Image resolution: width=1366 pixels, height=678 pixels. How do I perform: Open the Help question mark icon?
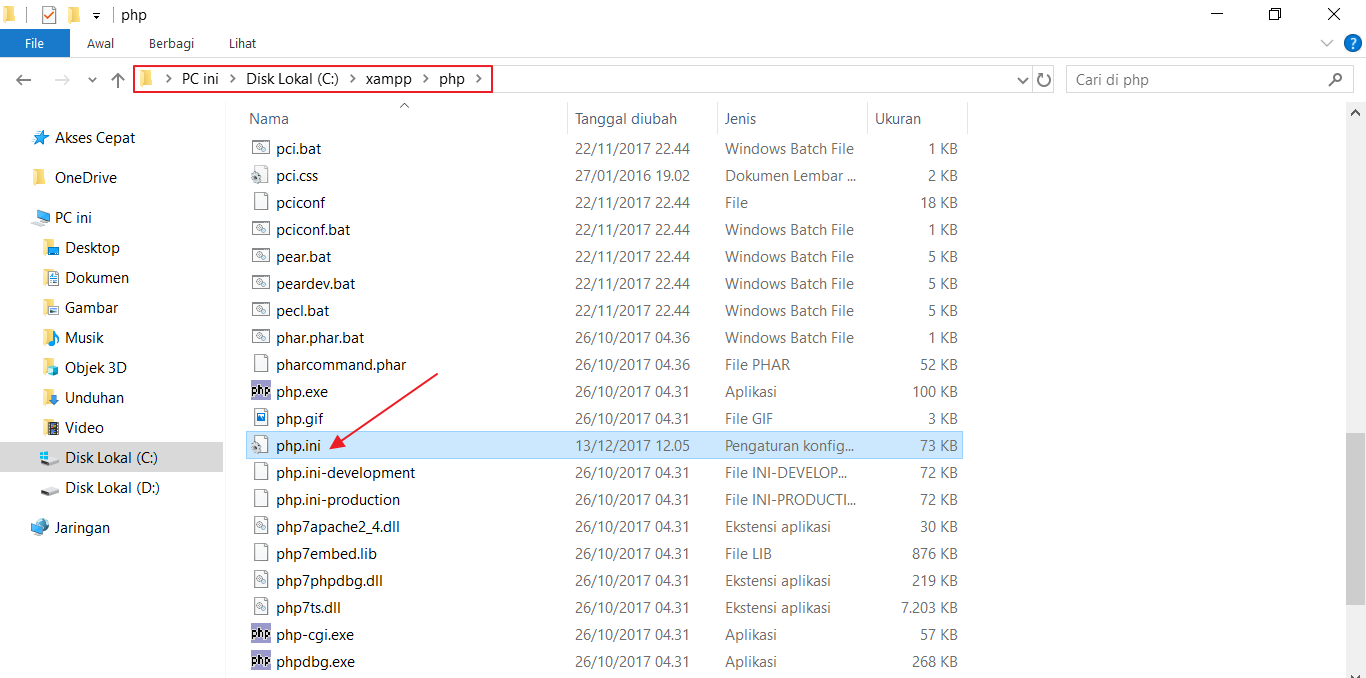pyautogui.click(x=1353, y=43)
